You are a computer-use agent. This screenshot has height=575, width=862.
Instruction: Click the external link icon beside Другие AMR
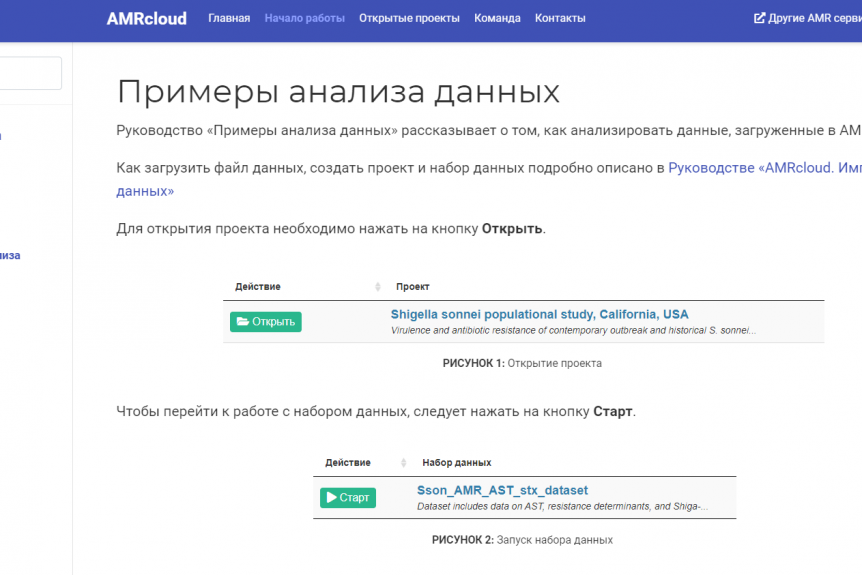(x=759, y=18)
